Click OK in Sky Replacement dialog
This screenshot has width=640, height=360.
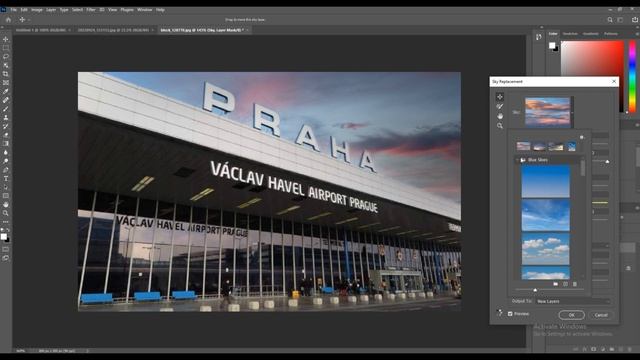[571, 315]
